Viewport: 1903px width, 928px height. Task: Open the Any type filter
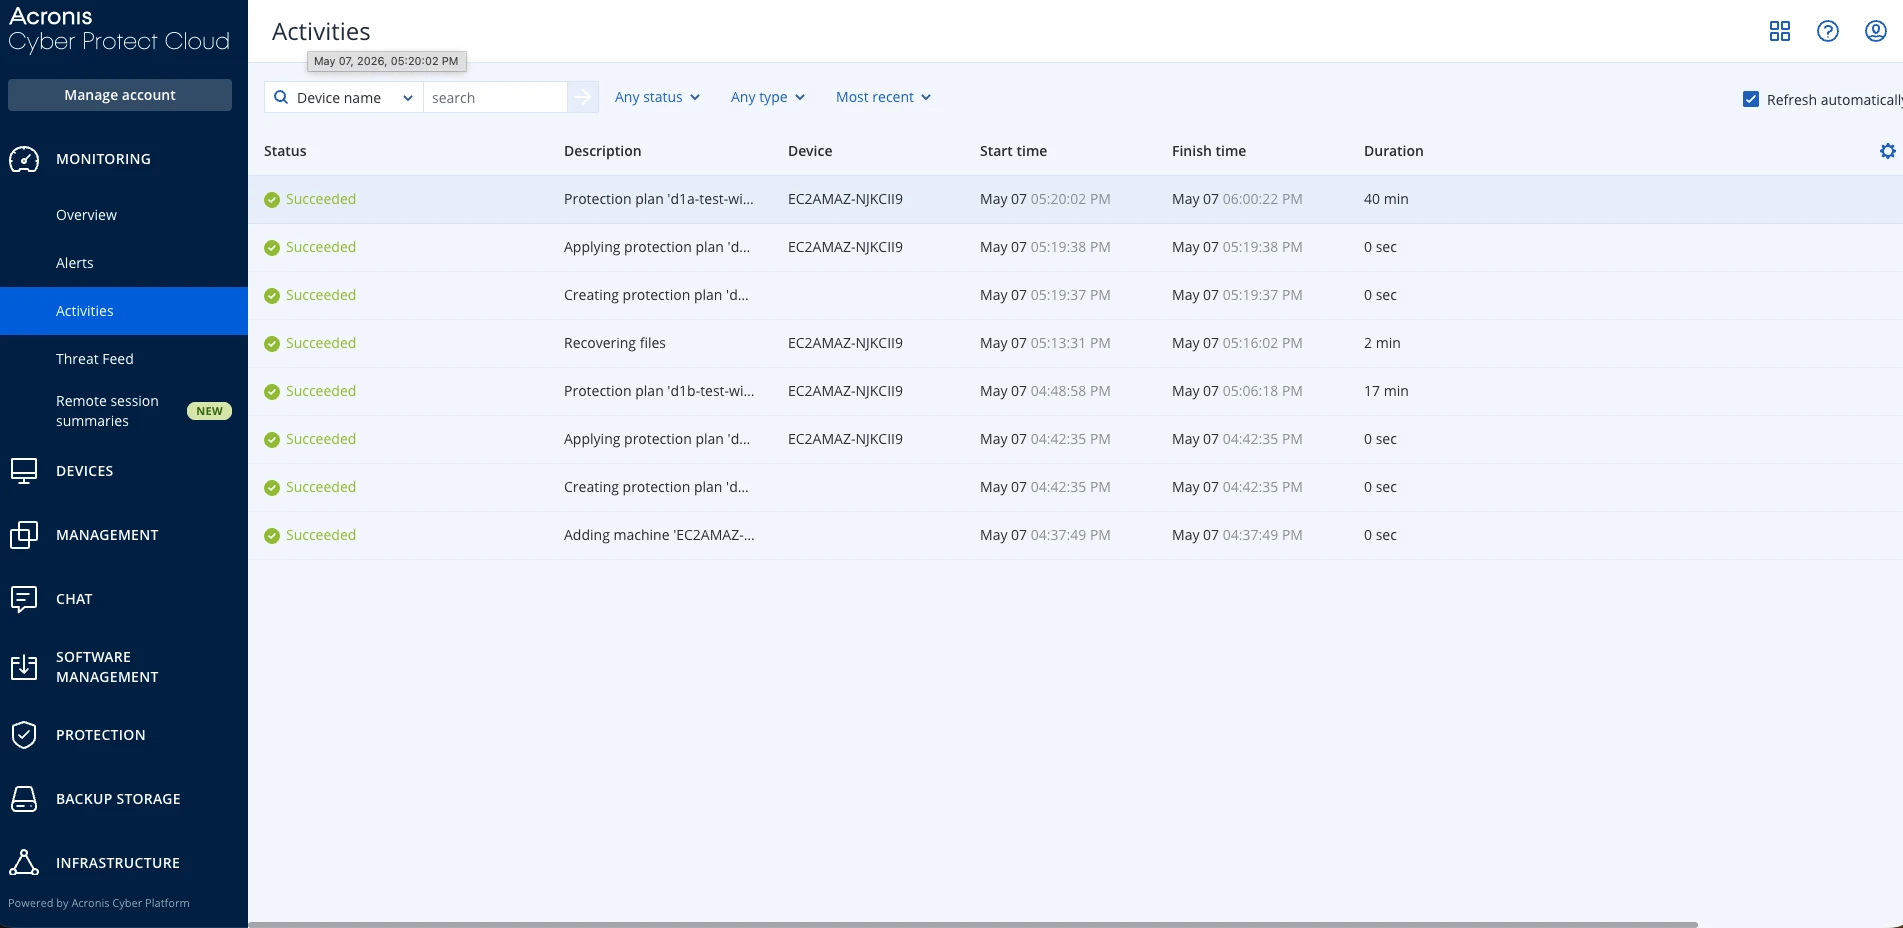coord(768,97)
